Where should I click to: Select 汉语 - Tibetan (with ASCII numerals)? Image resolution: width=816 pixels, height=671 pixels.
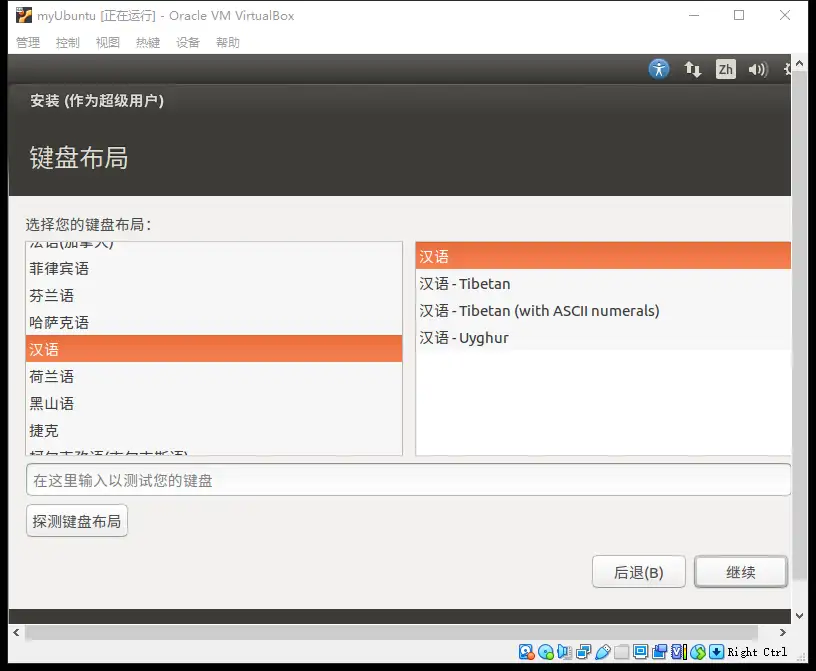pos(539,311)
